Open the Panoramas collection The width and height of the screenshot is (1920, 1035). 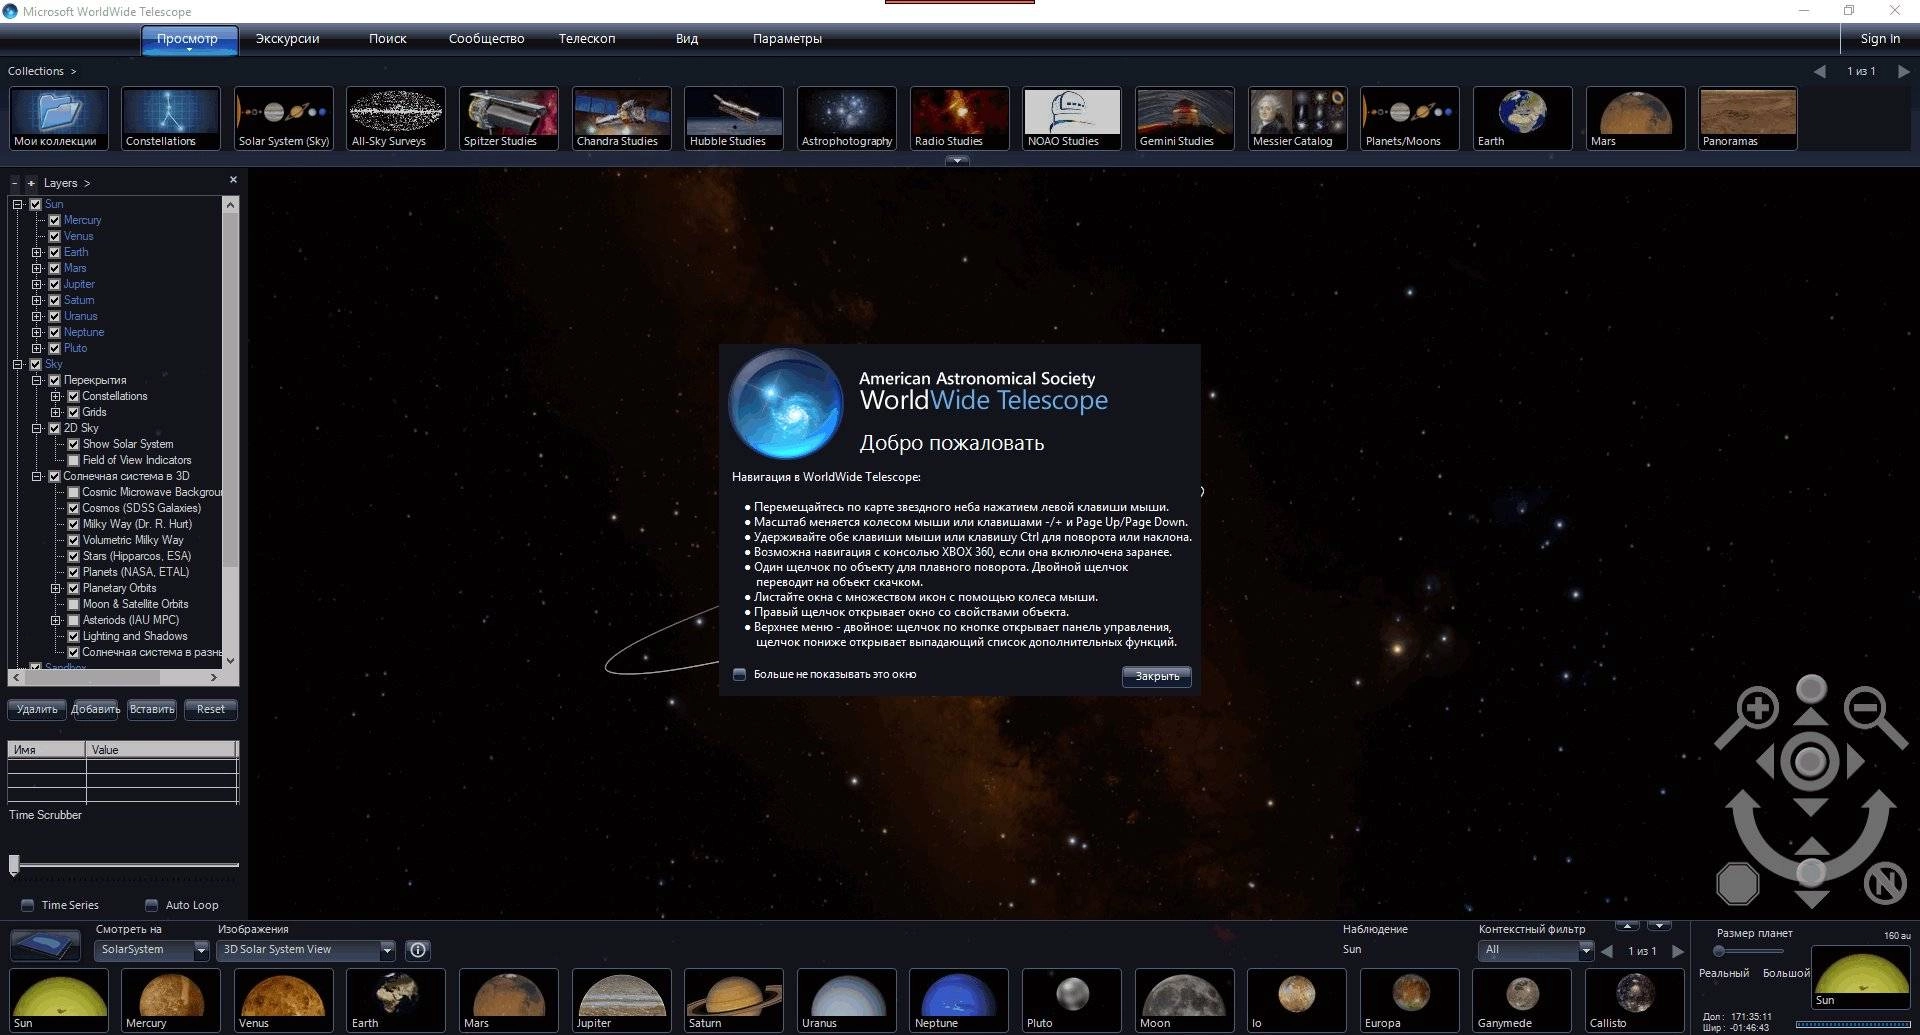click(x=1748, y=118)
